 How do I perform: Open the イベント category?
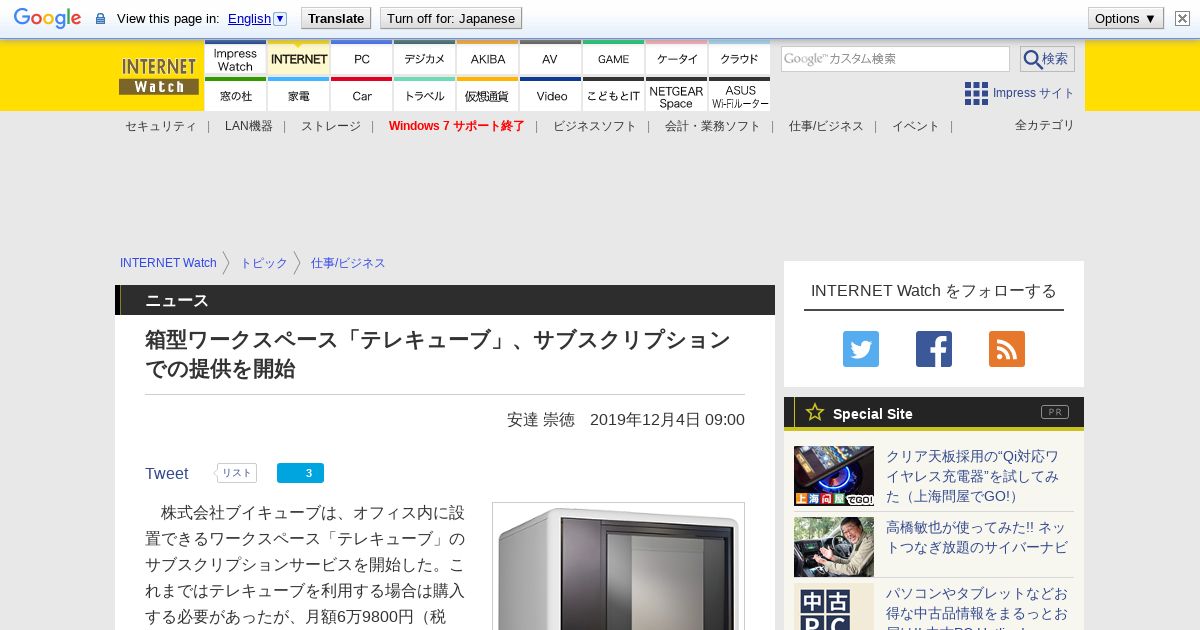[x=915, y=126]
